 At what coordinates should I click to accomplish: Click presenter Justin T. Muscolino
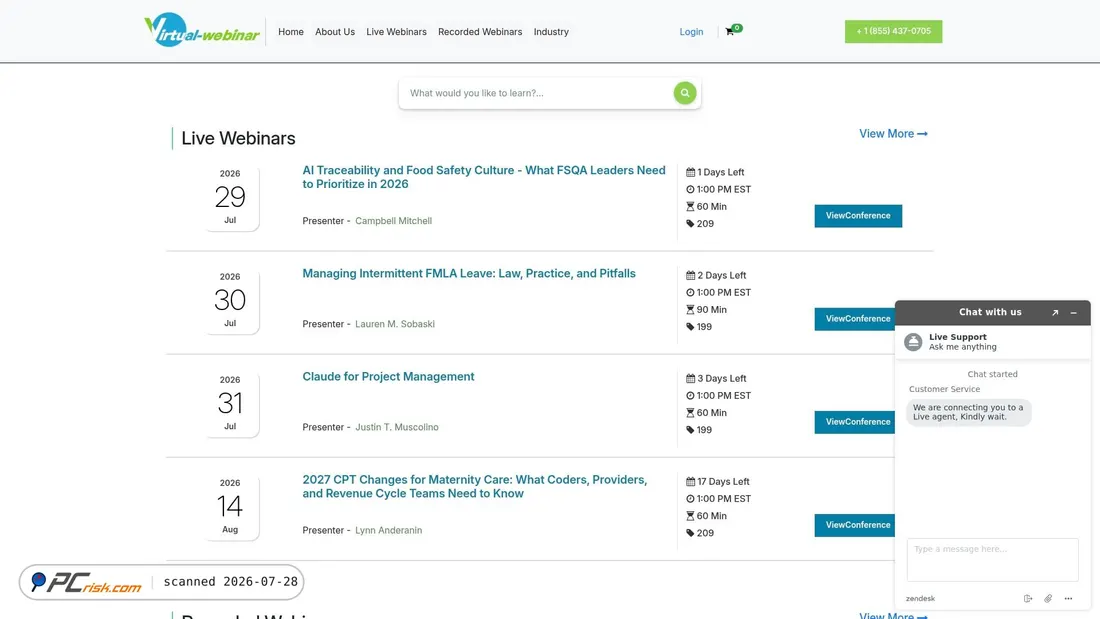click(396, 427)
